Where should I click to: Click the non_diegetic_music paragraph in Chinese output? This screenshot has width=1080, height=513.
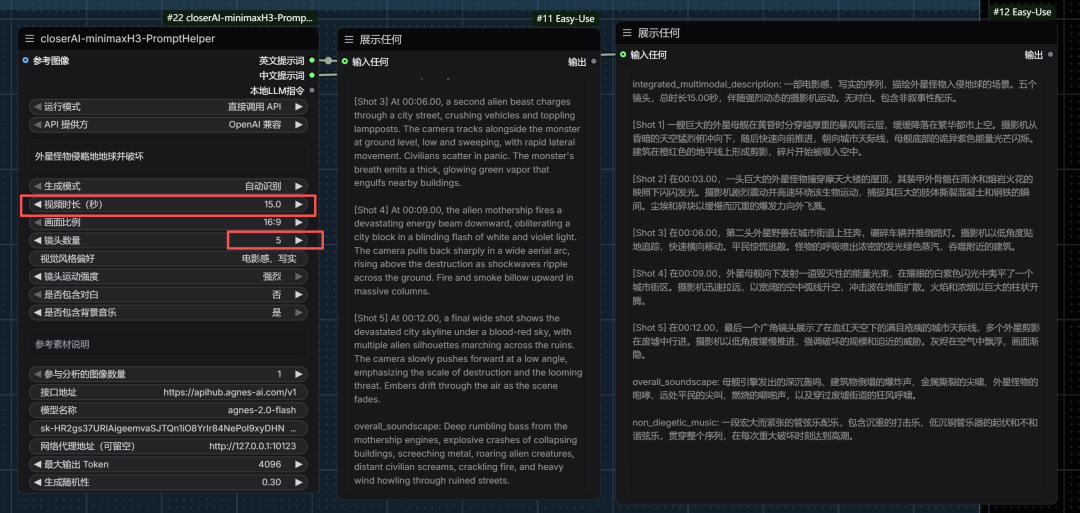coord(835,429)
